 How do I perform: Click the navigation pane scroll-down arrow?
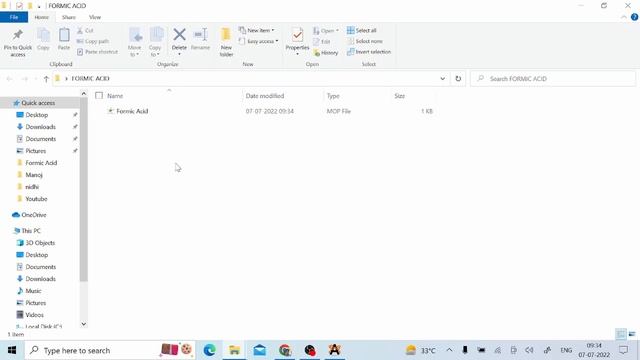84,324
